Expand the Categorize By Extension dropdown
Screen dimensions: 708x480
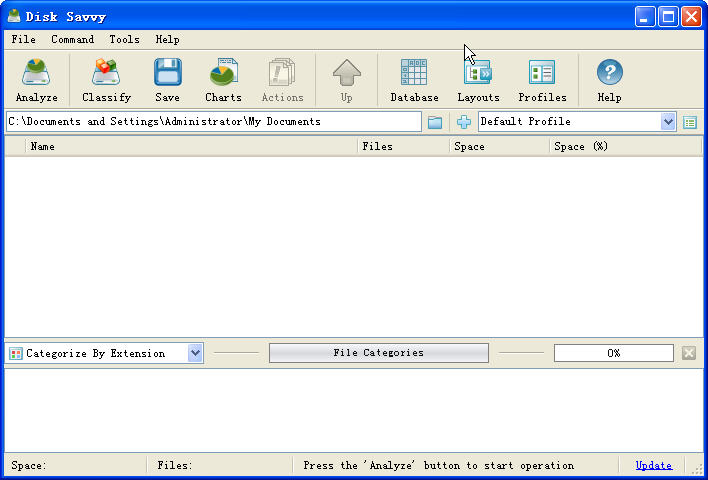coord(195,353)
